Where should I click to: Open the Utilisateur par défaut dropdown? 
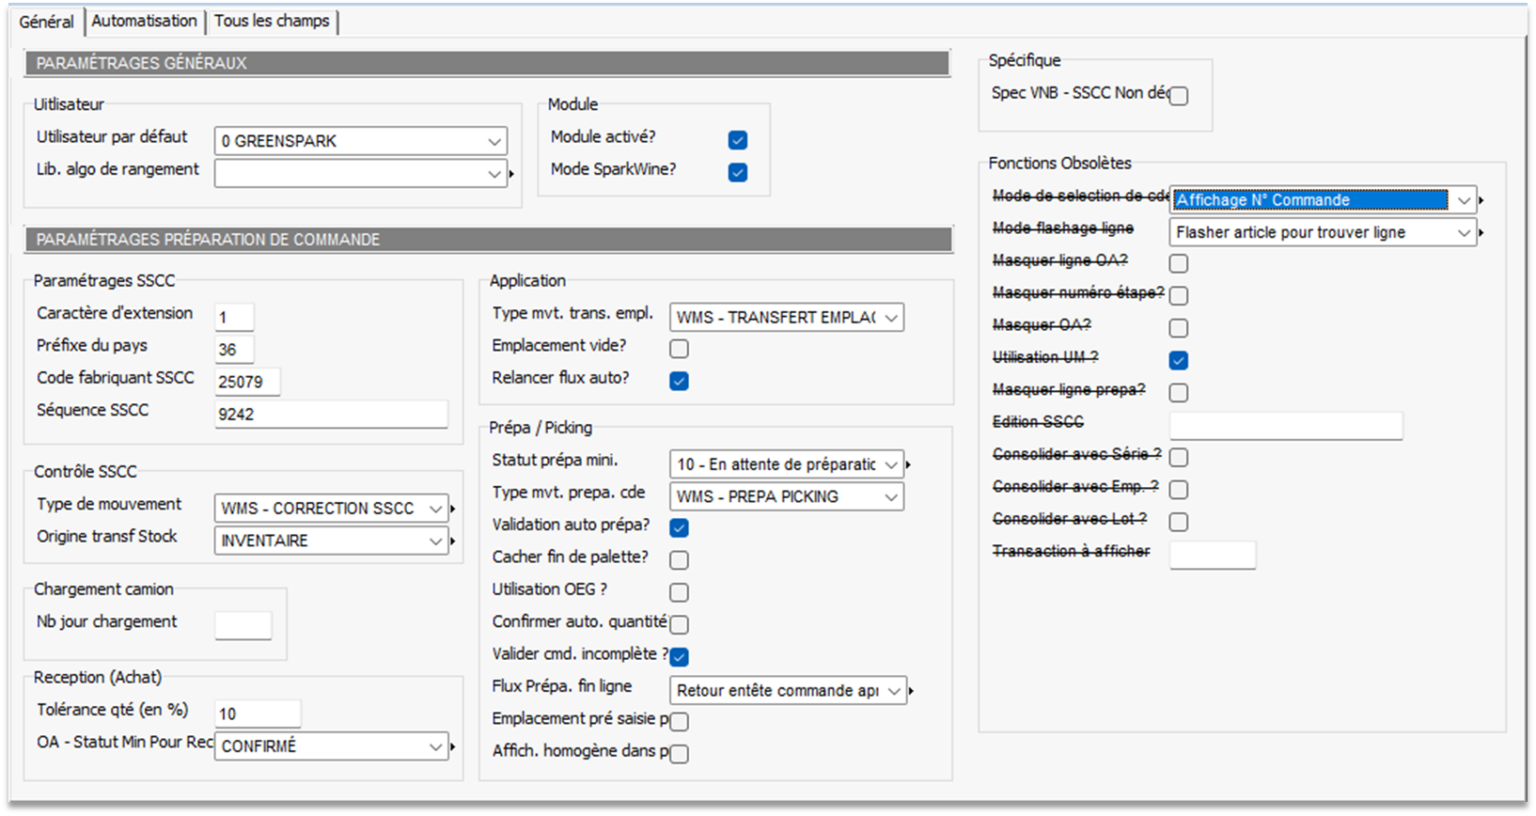(x=494, y=141)
